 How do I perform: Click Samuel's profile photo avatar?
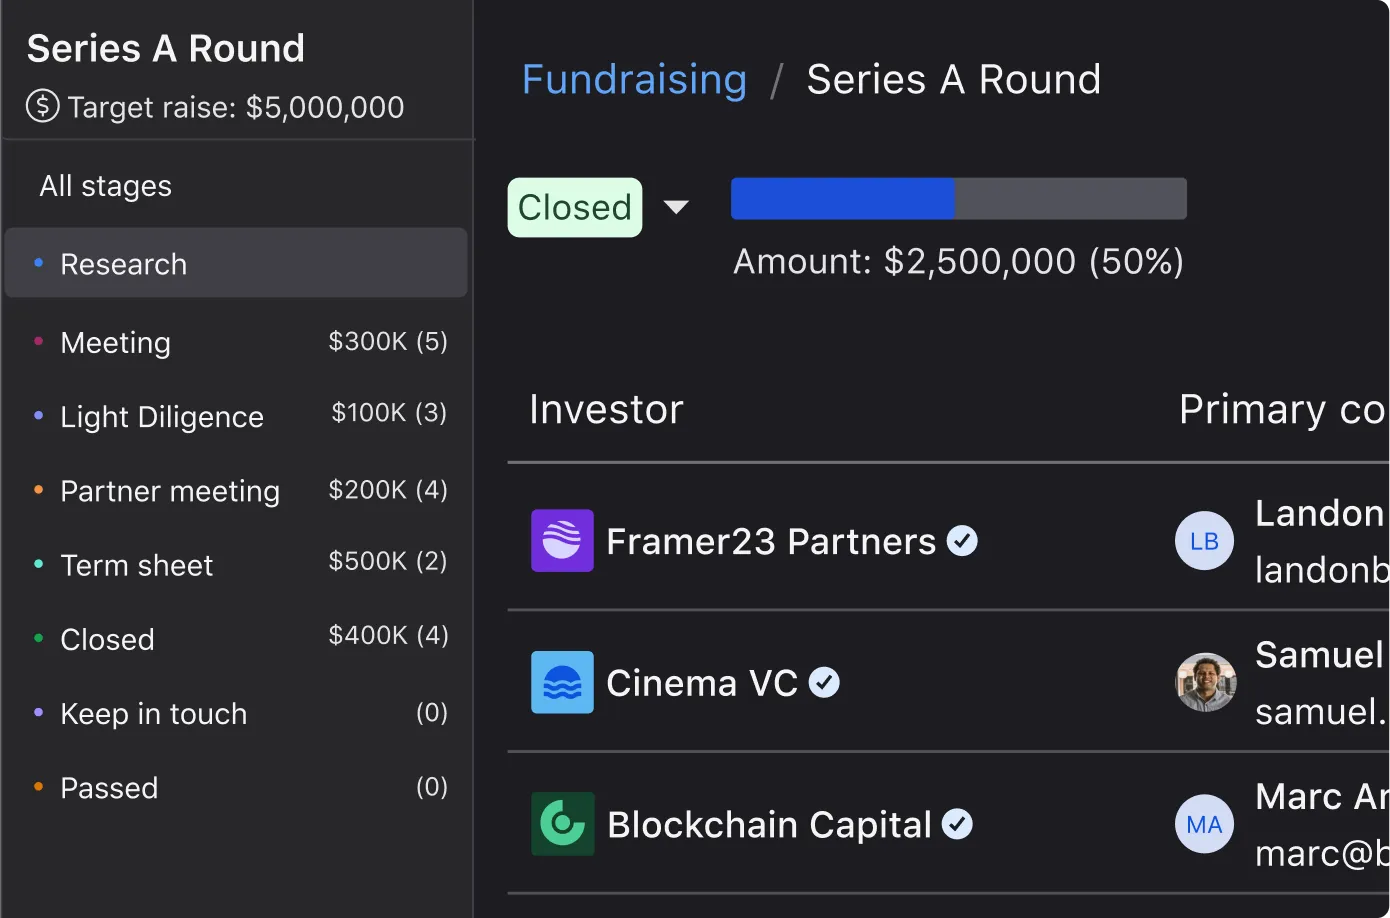(x=1205, y=683)
